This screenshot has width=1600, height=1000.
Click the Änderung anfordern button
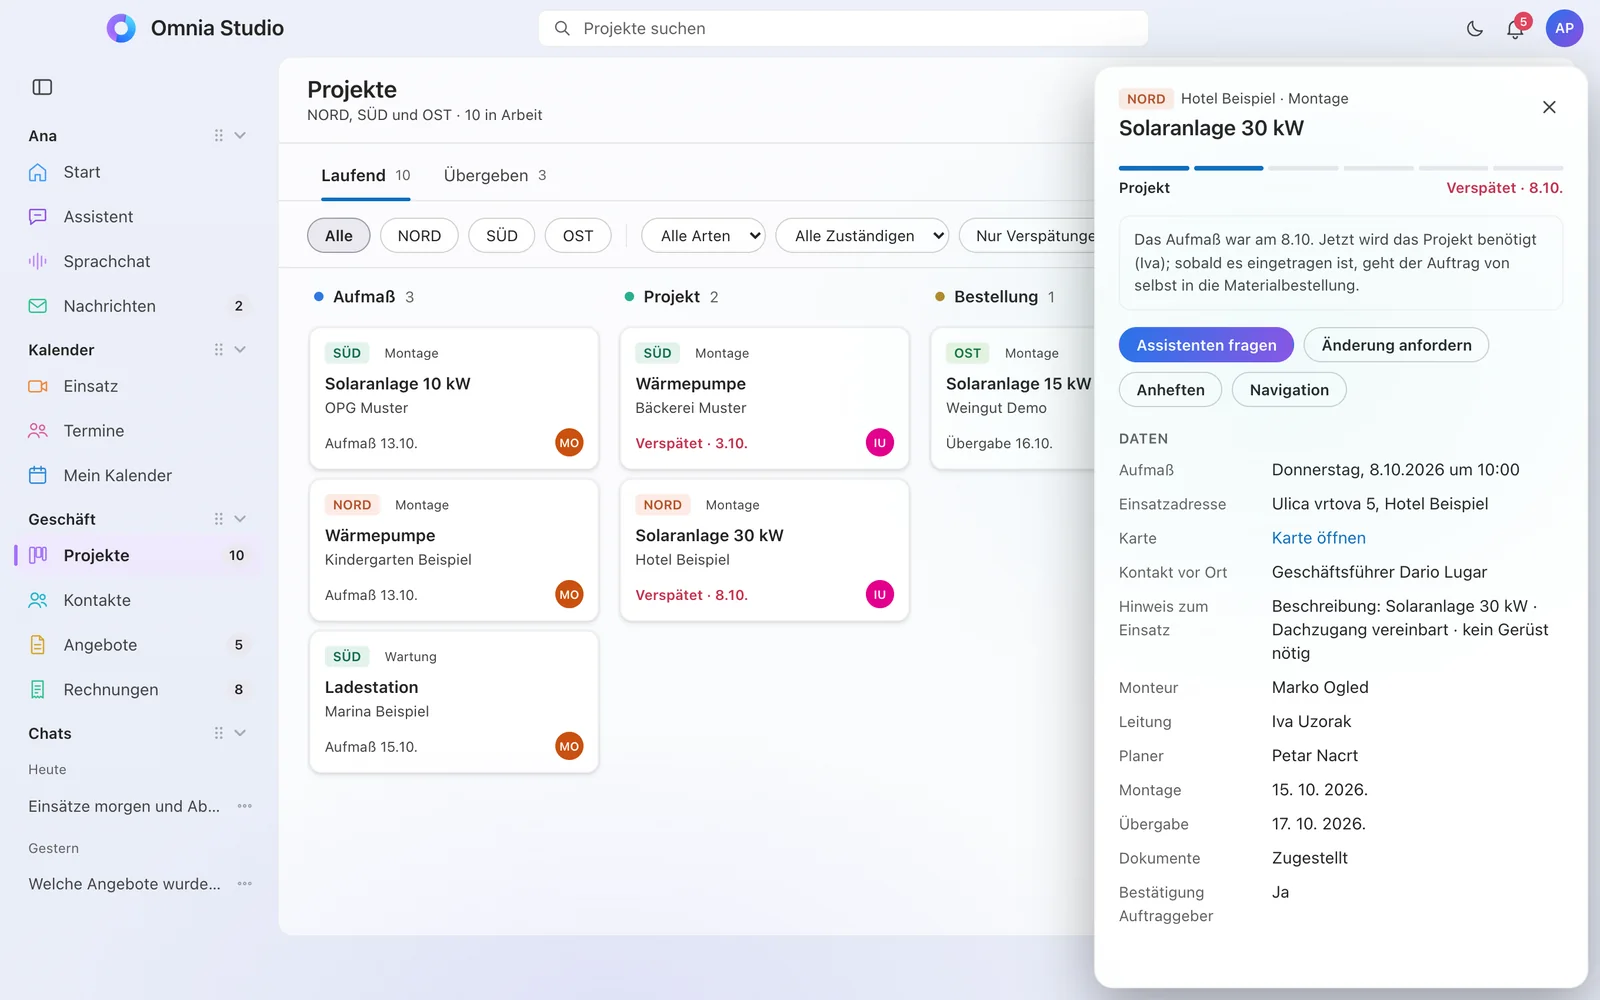pyautogui.click(x=1396, y=345)
